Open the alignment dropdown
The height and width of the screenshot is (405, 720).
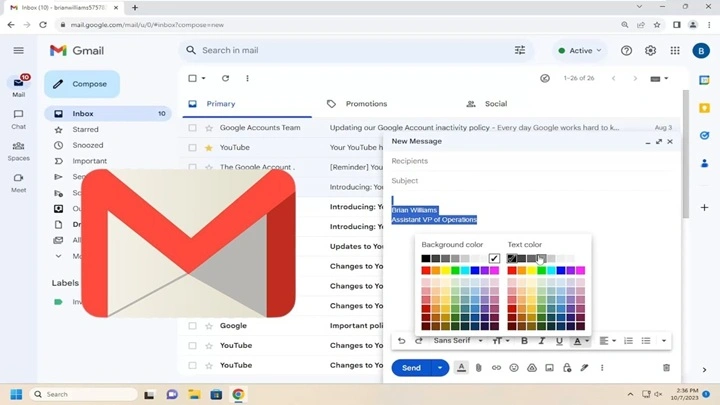(608, 341)
